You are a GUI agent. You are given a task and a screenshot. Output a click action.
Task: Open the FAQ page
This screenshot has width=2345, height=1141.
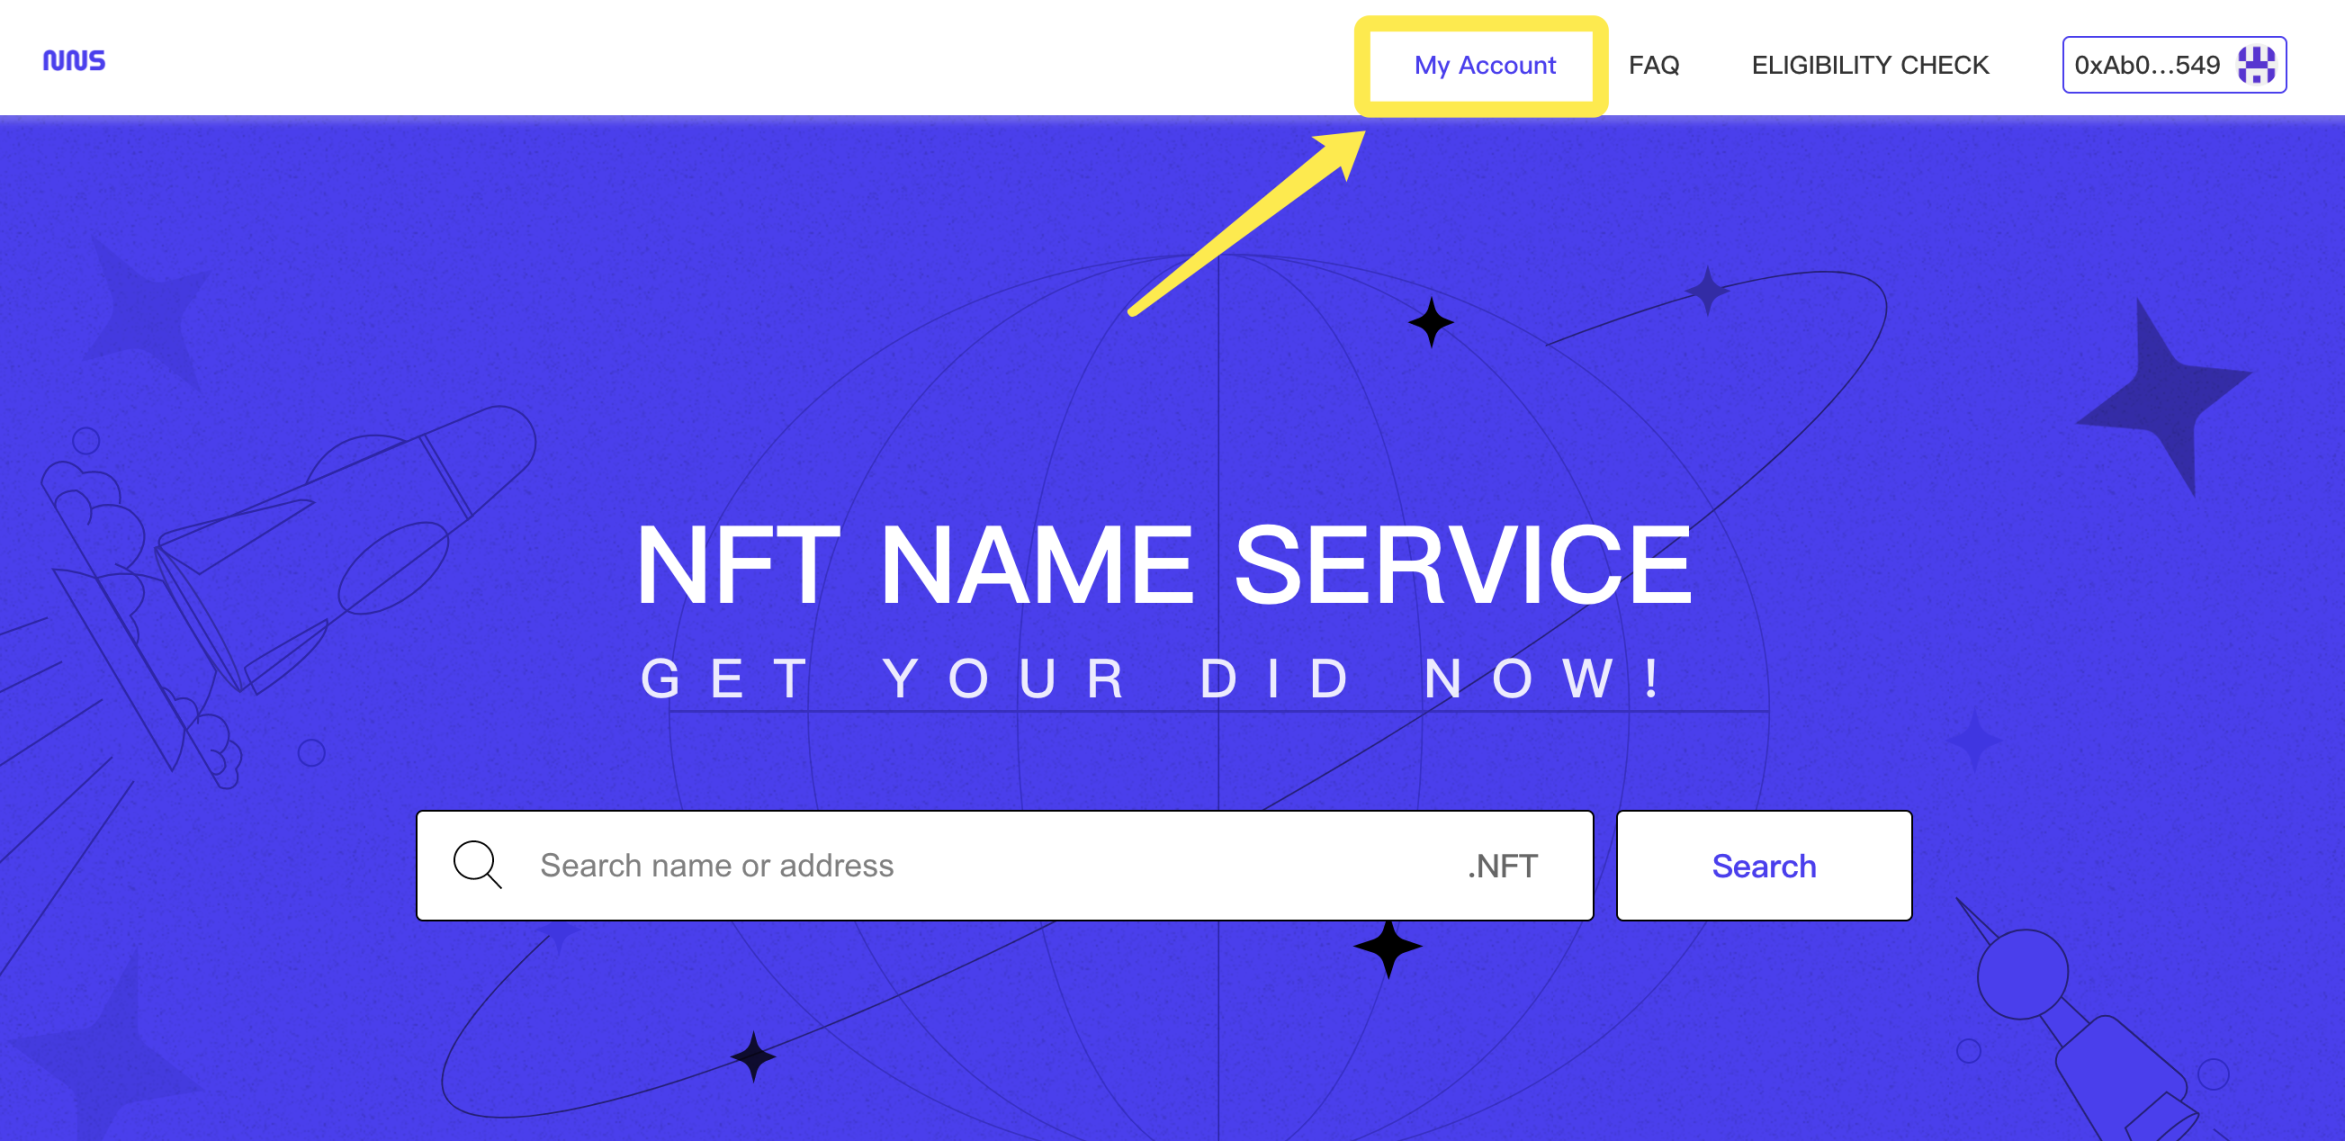(x=1653, y=66)
